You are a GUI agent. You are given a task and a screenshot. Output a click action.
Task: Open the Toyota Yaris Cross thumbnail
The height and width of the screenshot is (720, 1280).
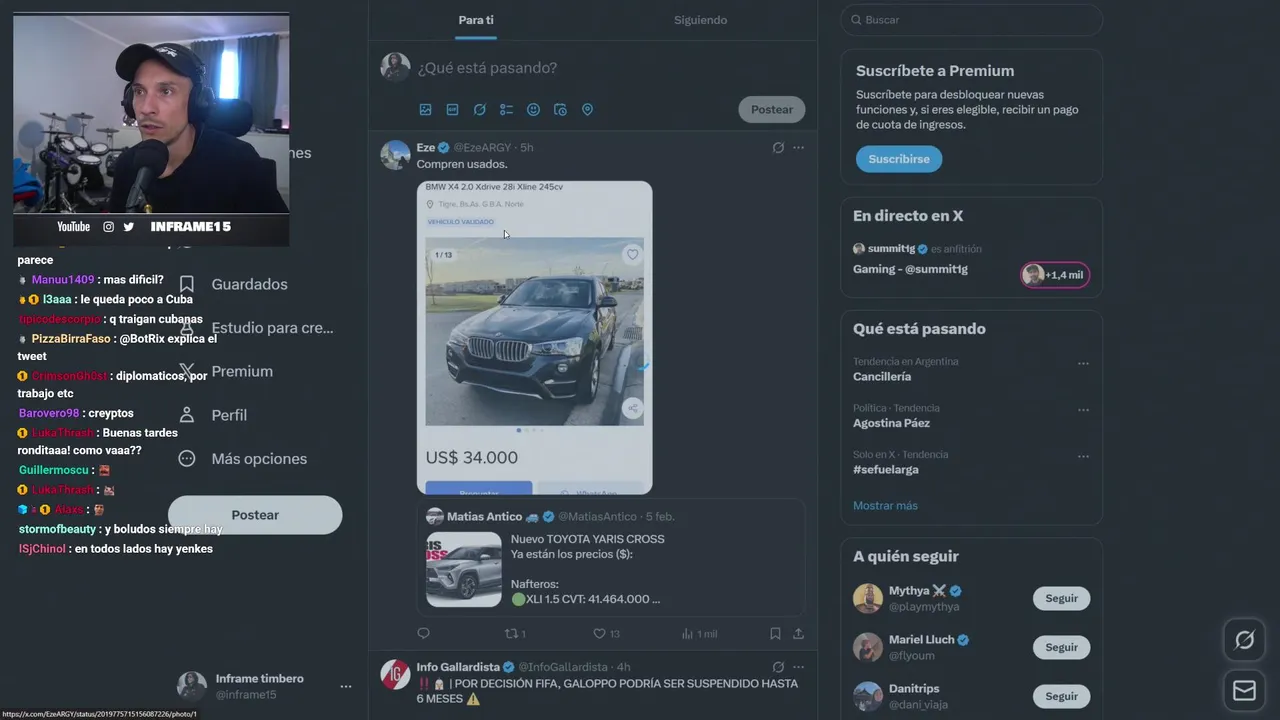click(464, 569)
